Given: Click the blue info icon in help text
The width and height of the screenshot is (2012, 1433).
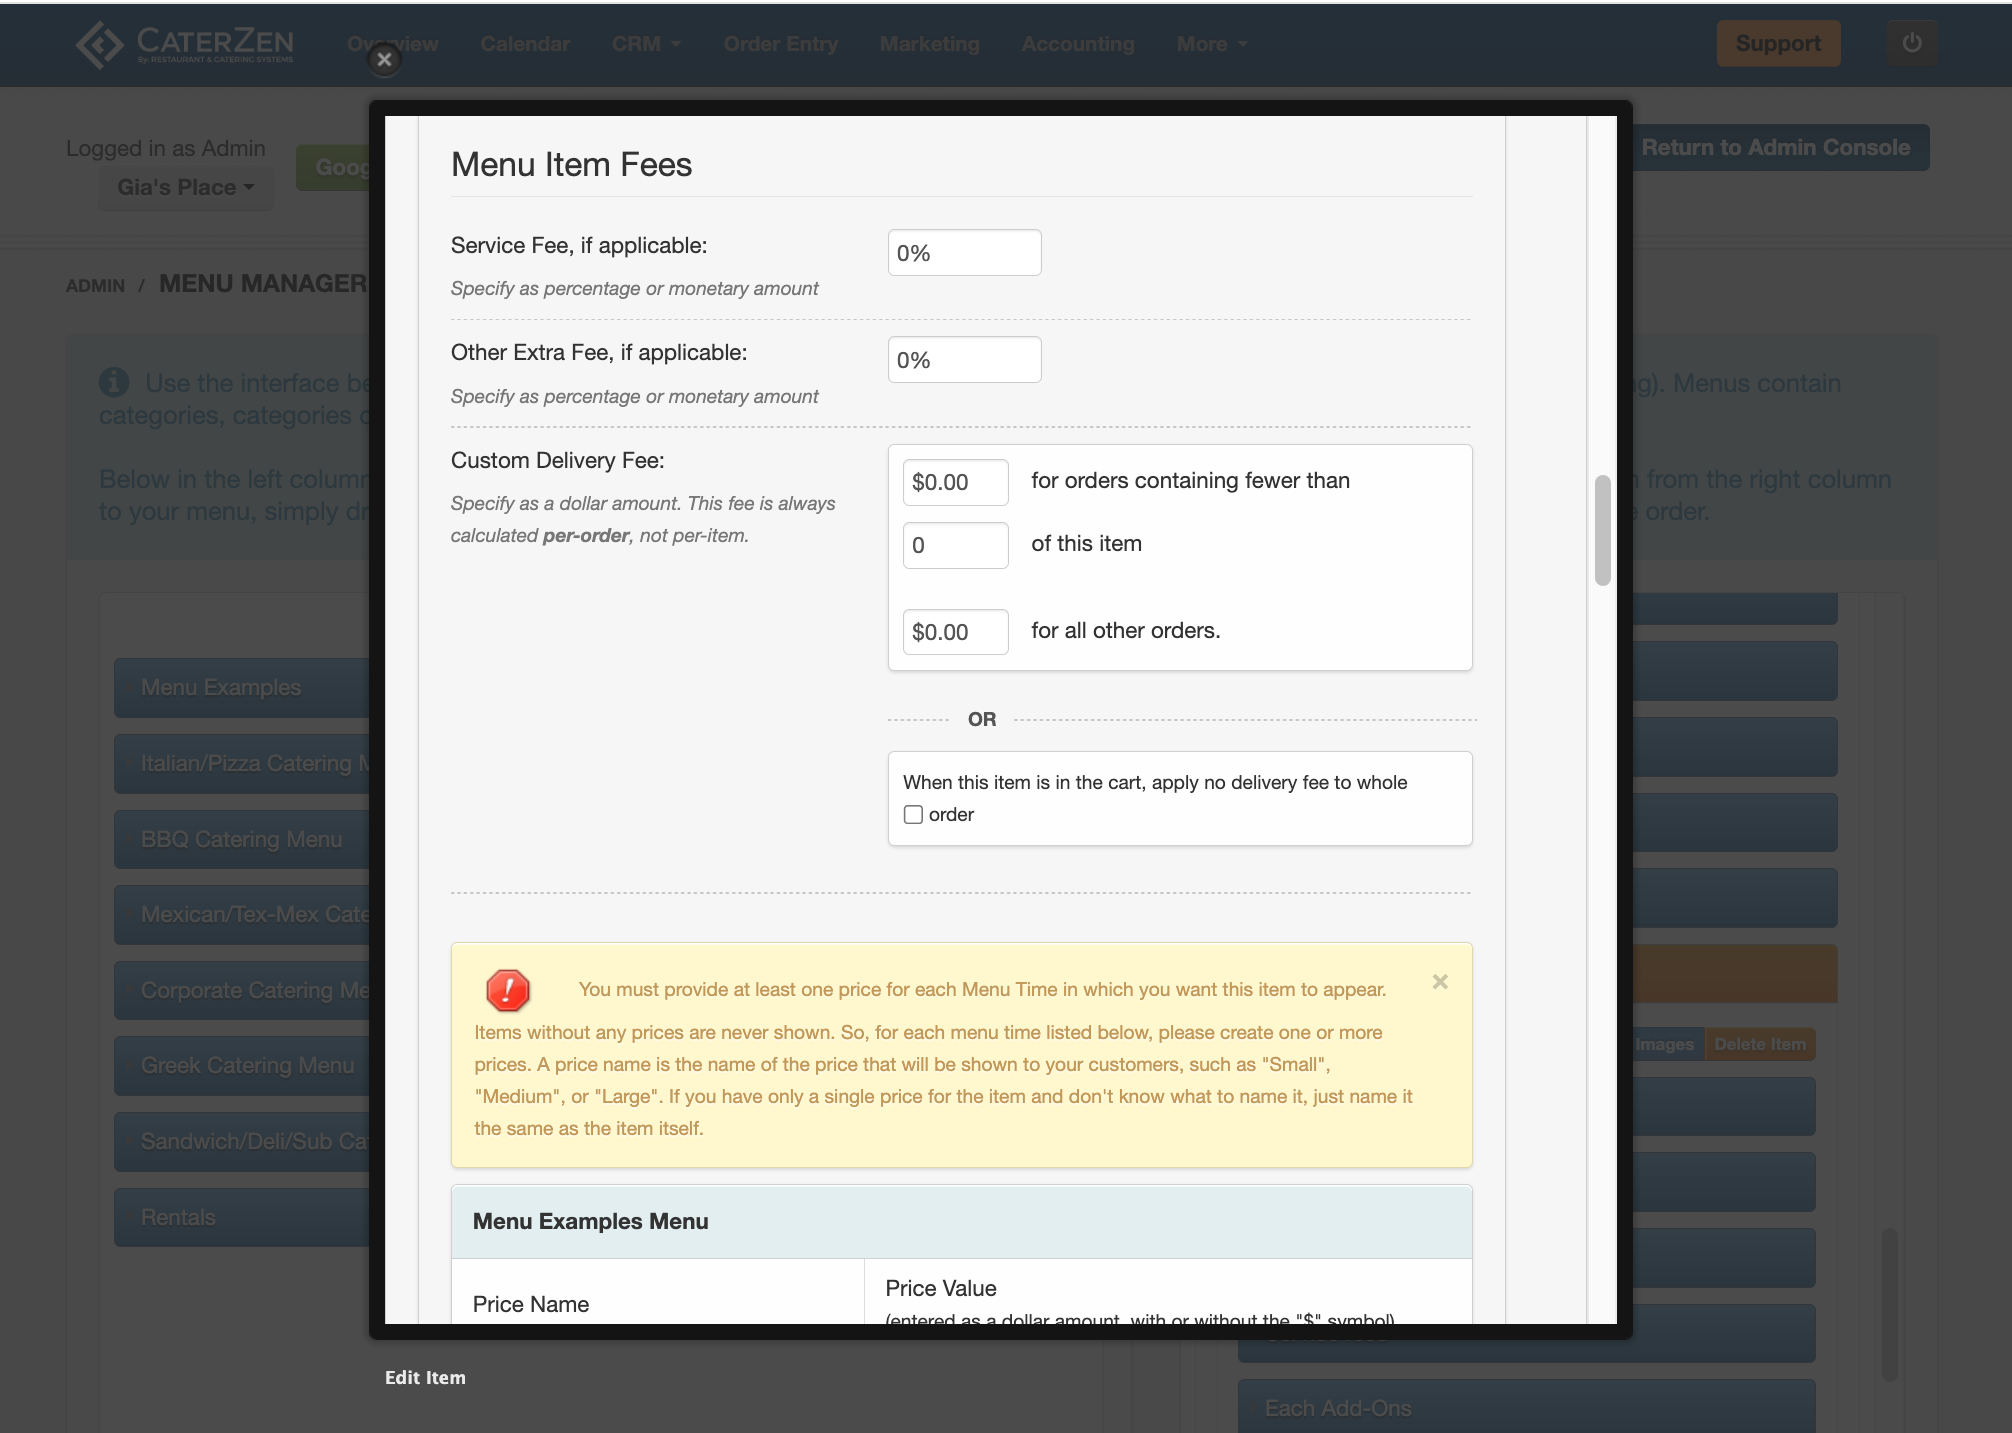Looking at the screenshot, I should click(114, 382).
